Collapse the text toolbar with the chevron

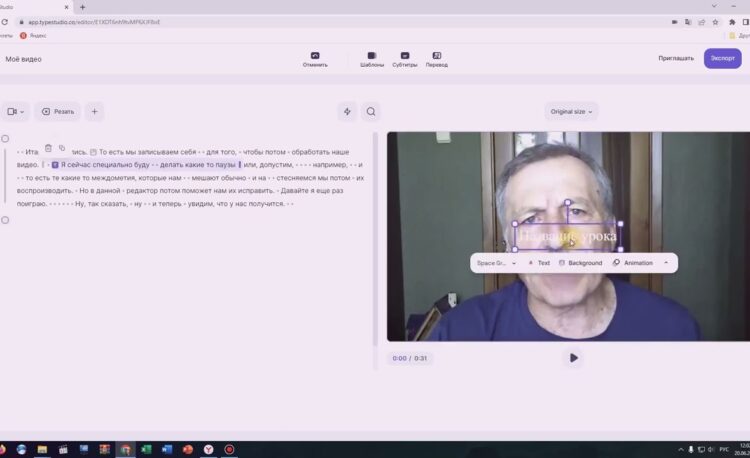pos(666,263)
